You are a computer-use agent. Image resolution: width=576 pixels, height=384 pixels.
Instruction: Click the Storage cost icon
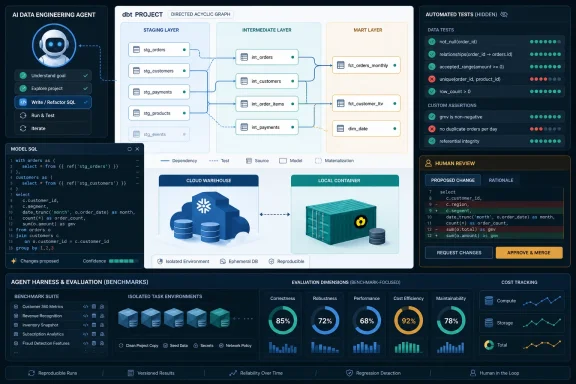point(489,323)
